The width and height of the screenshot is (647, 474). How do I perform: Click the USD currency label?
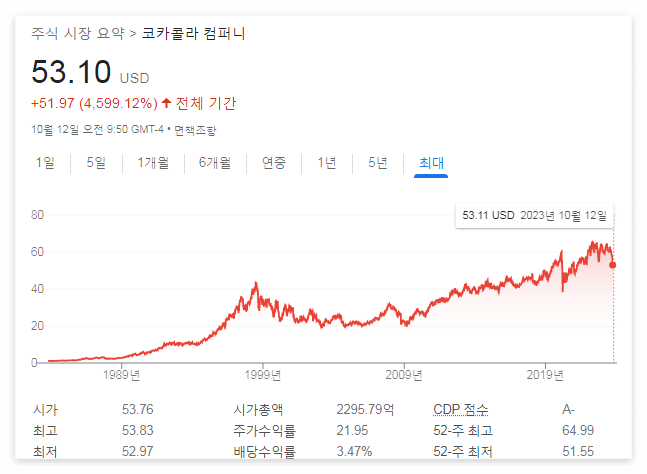135,78
